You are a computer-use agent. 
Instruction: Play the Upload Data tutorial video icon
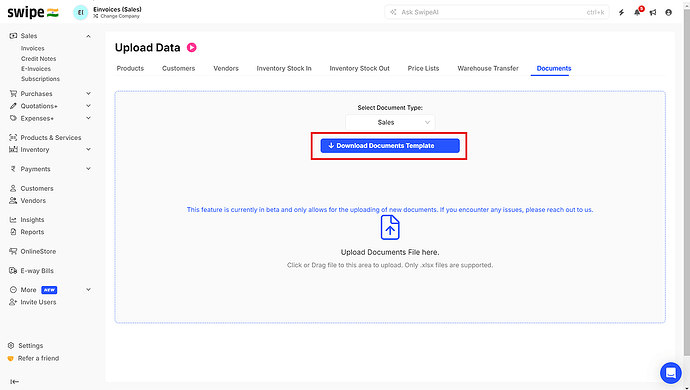coord(191,48)
